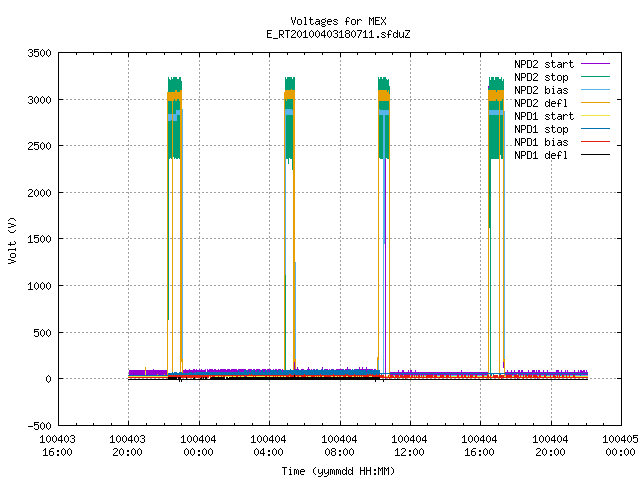Select the 'NPD1 stop' legend label
Screen dimensions: 640x480
(541, 129)
